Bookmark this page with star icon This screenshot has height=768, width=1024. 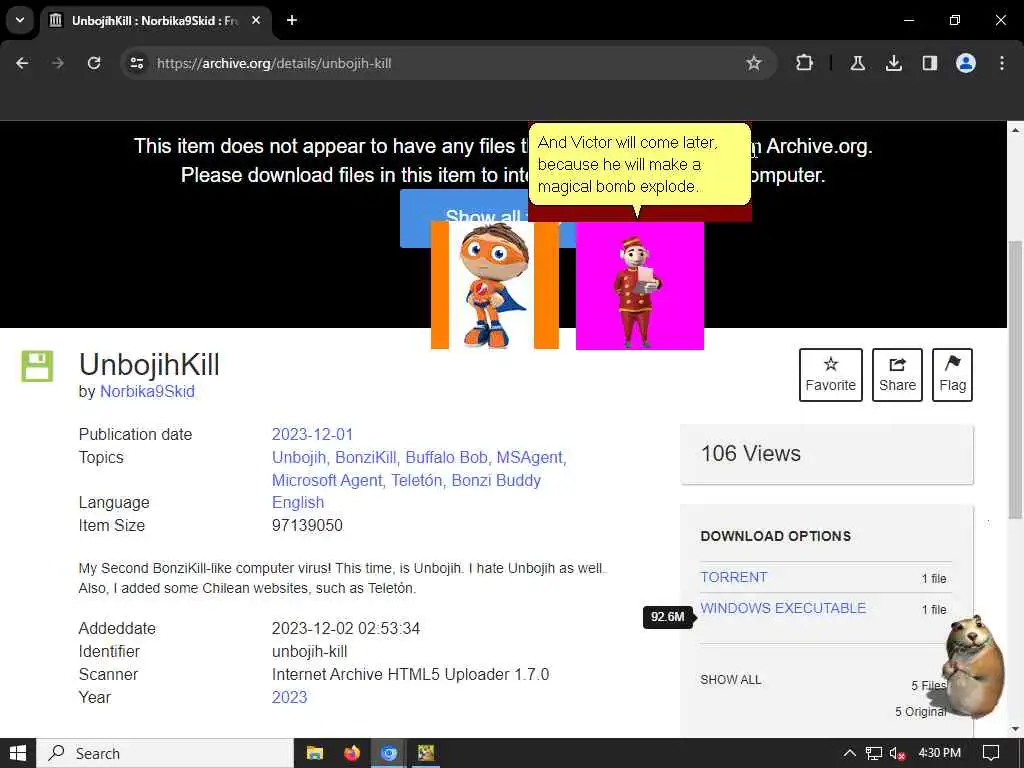click(x=754, y=63)
